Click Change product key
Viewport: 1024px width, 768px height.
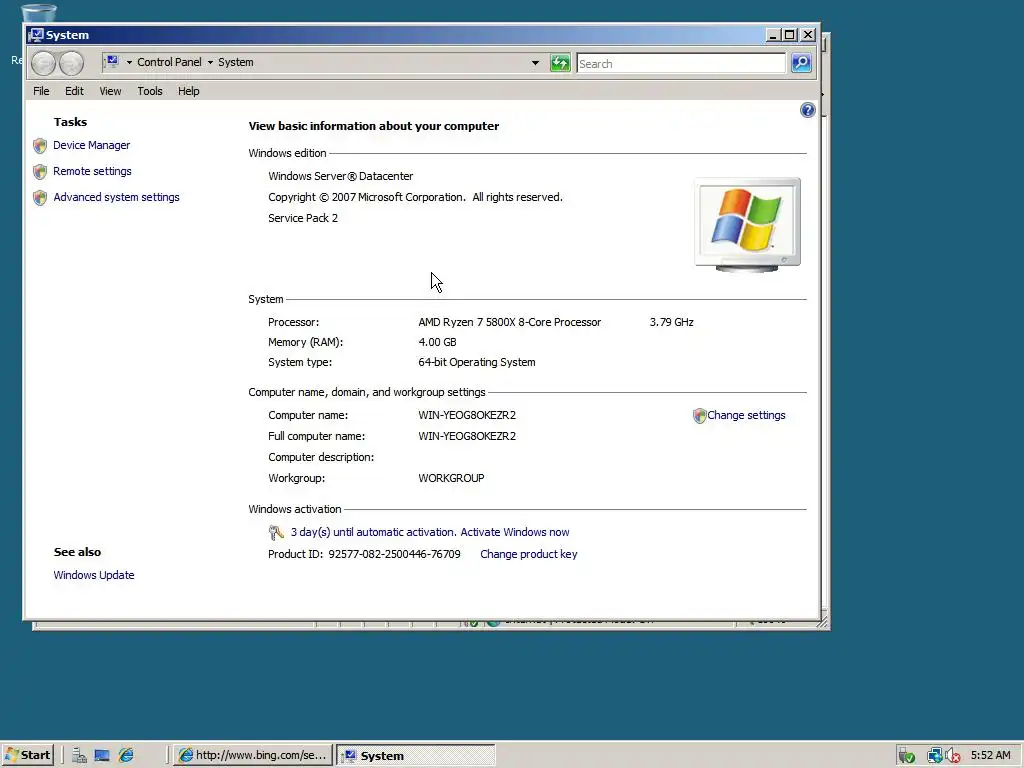(x=528, y=554)
